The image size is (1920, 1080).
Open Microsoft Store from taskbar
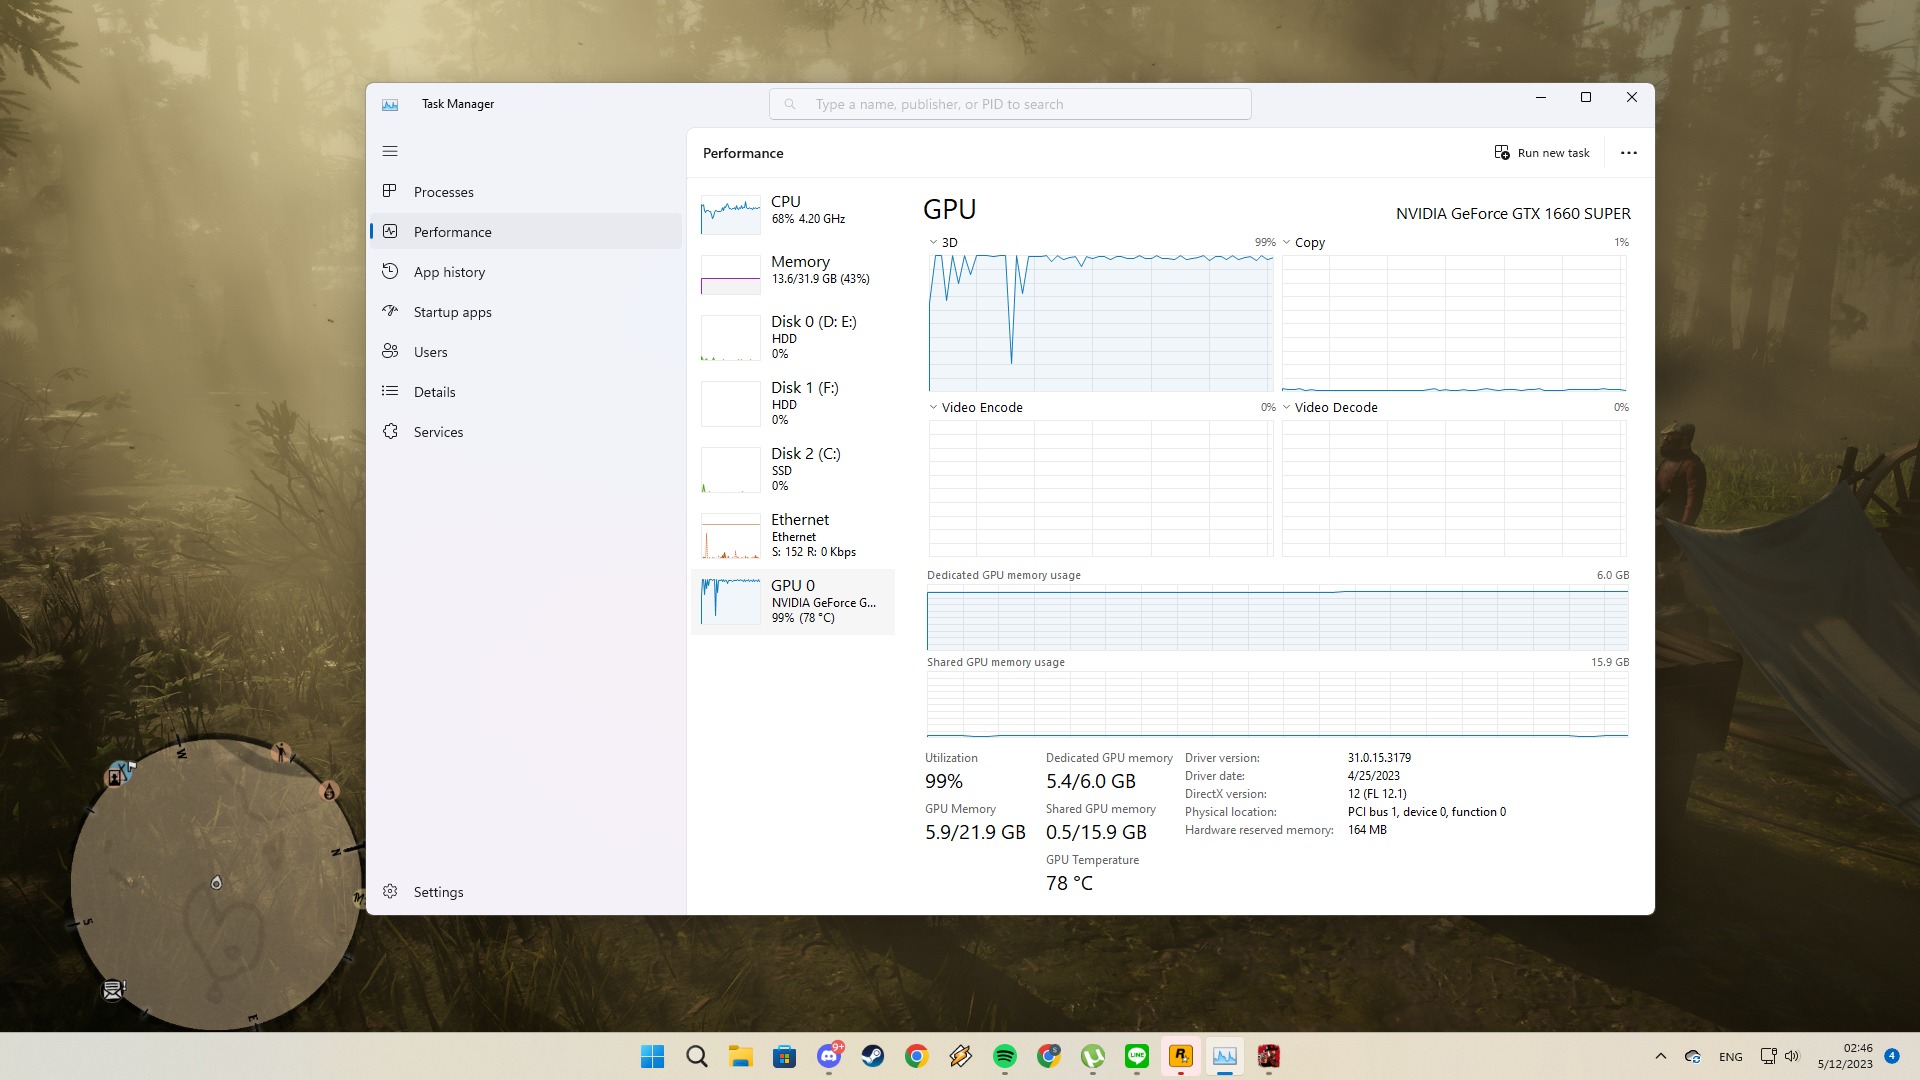tap(785, 1056)
